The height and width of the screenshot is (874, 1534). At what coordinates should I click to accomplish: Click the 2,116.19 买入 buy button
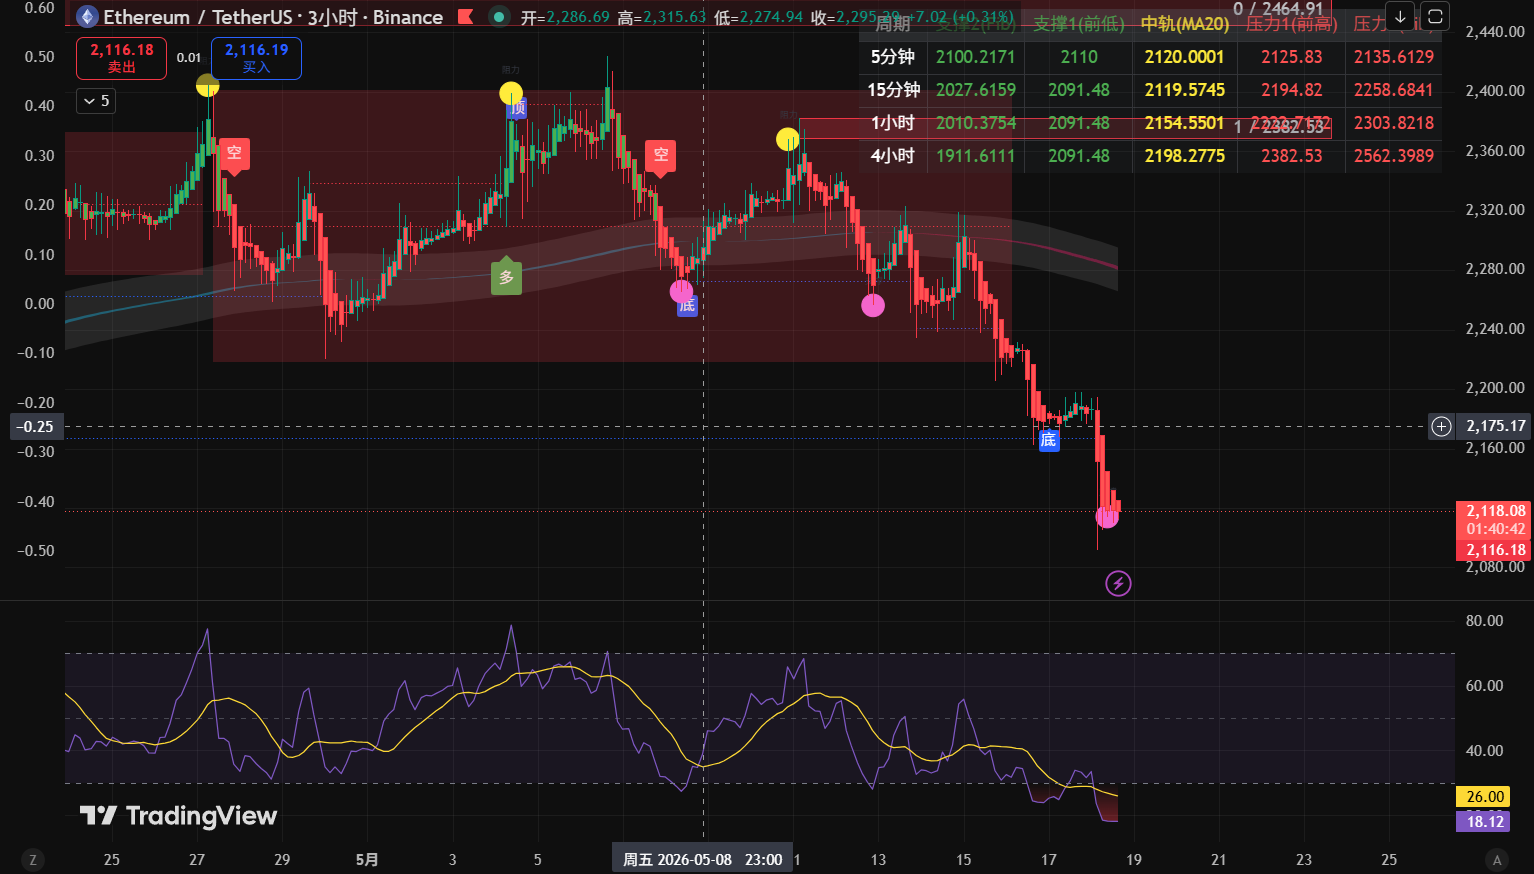coord(256,58)
